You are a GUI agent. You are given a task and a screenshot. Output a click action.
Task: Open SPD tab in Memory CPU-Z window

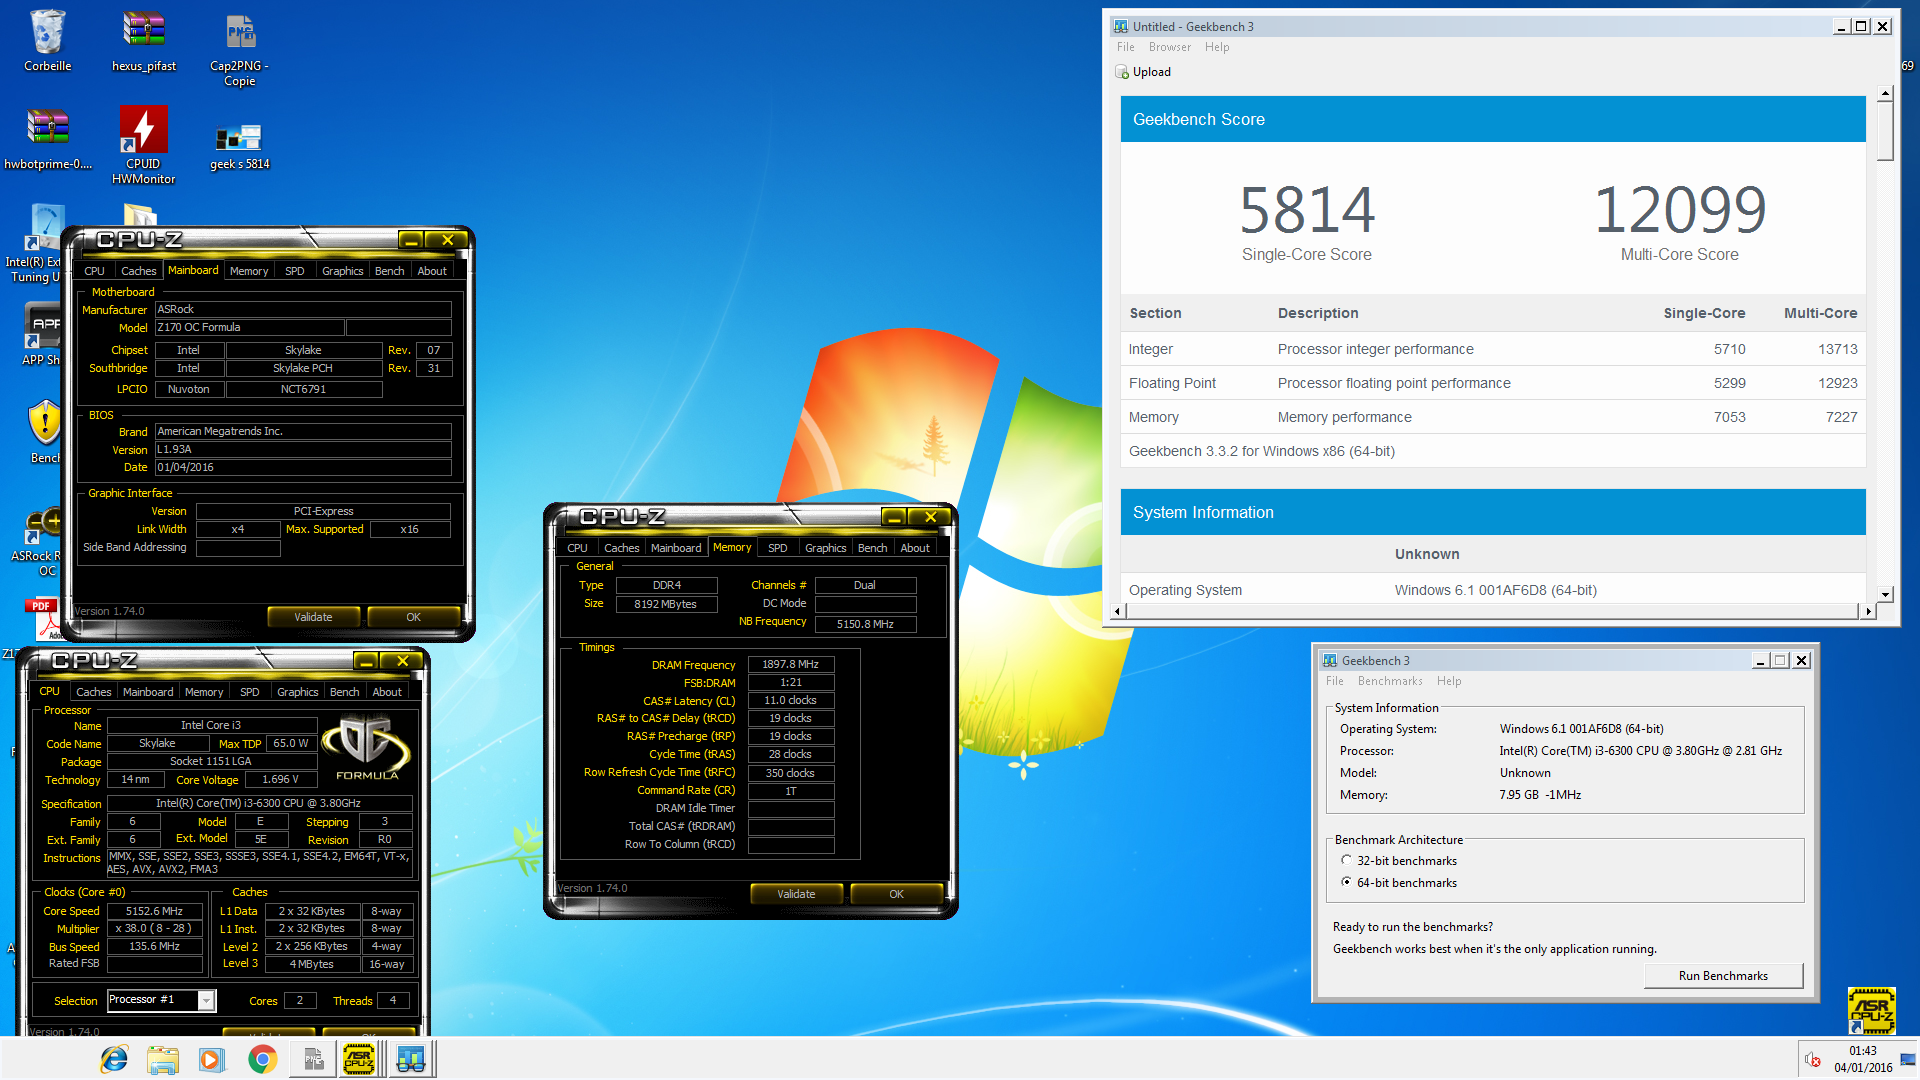pos(777,548)
